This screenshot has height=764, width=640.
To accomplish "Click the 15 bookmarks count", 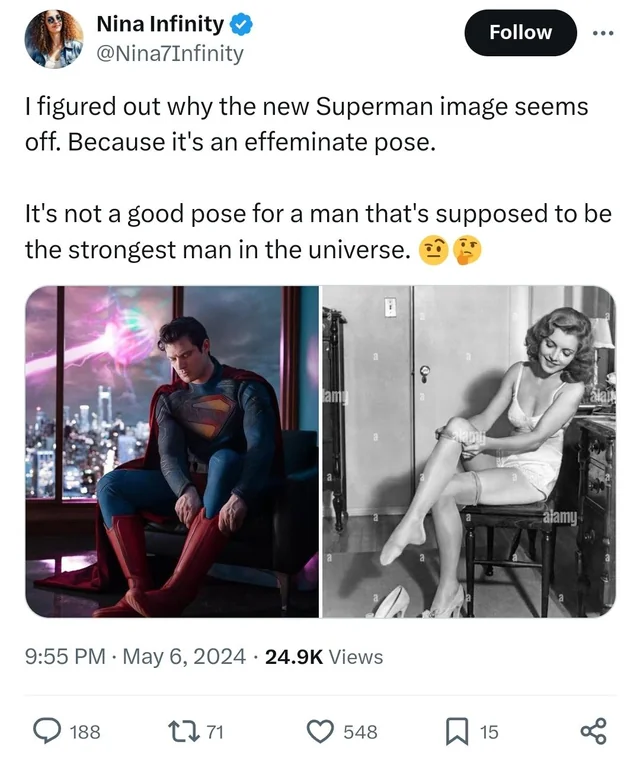I will tap(489, 732).
